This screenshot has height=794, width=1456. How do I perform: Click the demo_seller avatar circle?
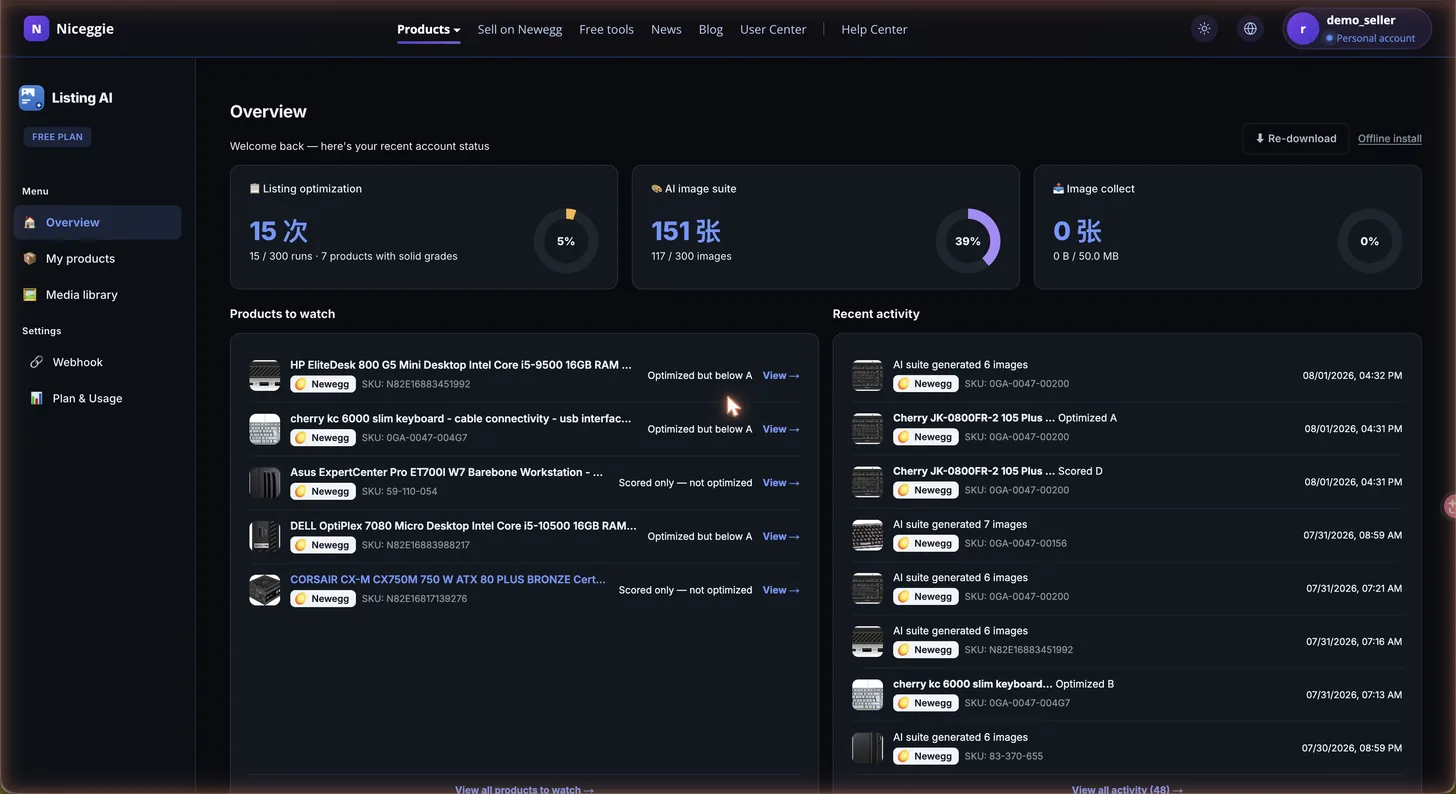click(1303, 29)
